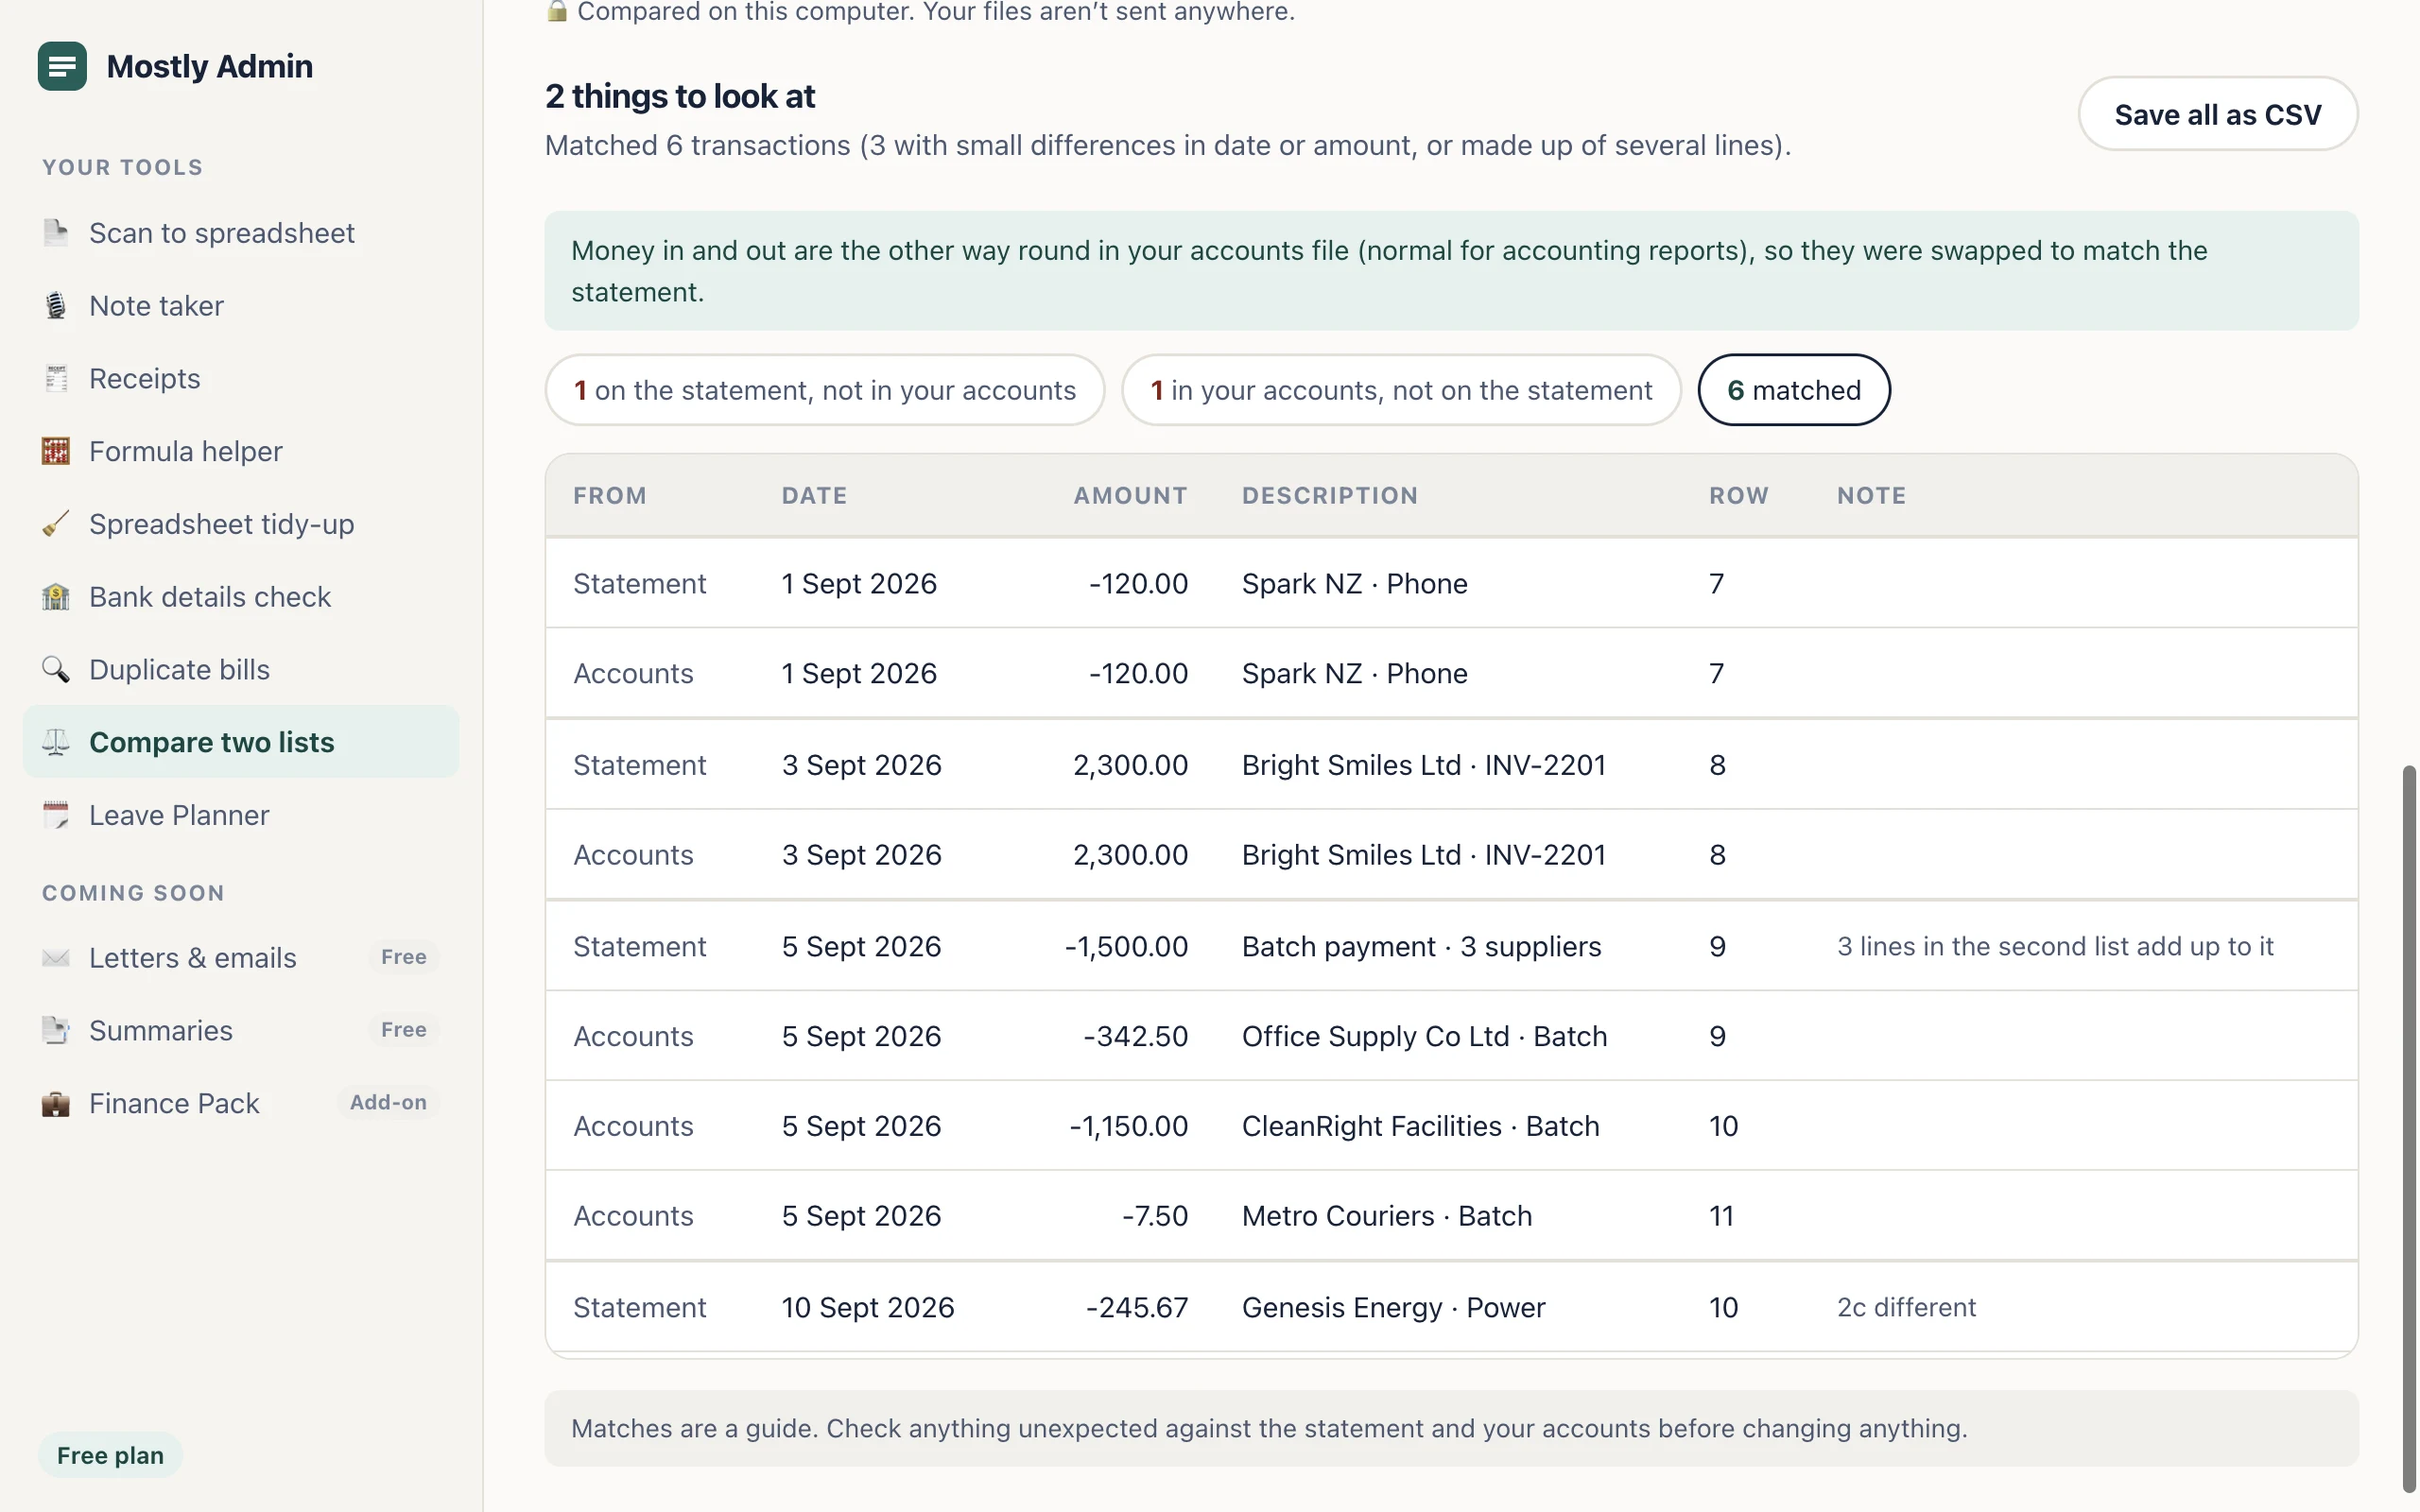Click 'Genesis Energy · Power' description
Screen dimensions: 2420x1512
tap(1393, 1308)
